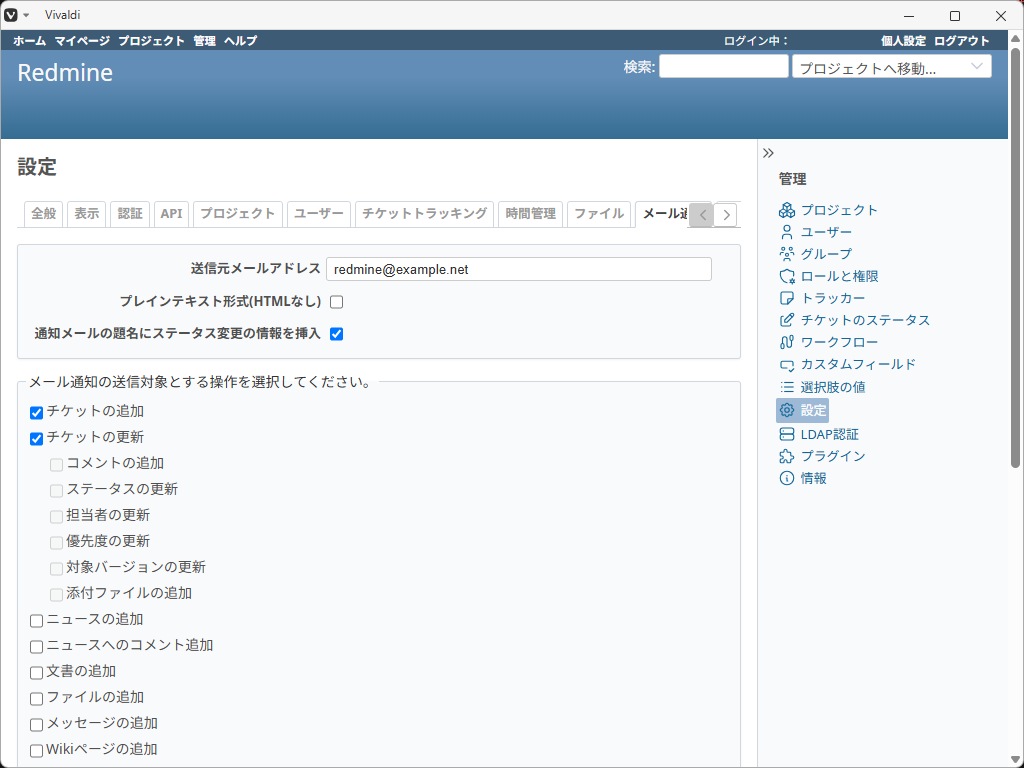
Task: Click the 送信元メールアドレス input field
Action: pyautogui.click(x=519, y=269)
